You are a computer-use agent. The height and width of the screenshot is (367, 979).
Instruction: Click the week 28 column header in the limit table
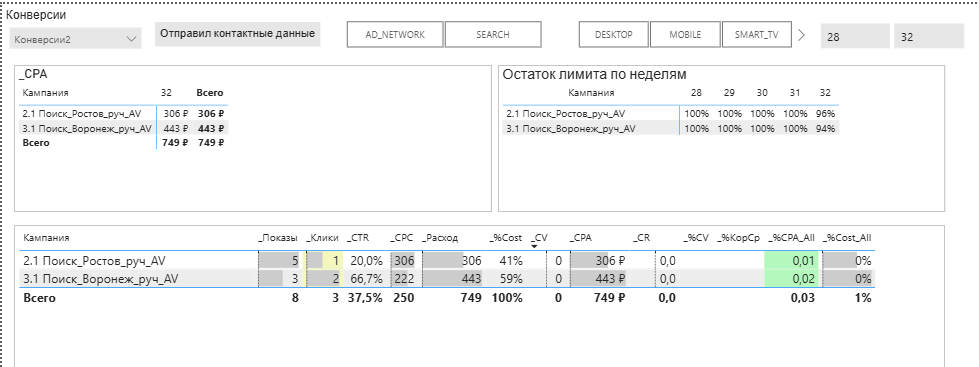click(x=696, y=93)
